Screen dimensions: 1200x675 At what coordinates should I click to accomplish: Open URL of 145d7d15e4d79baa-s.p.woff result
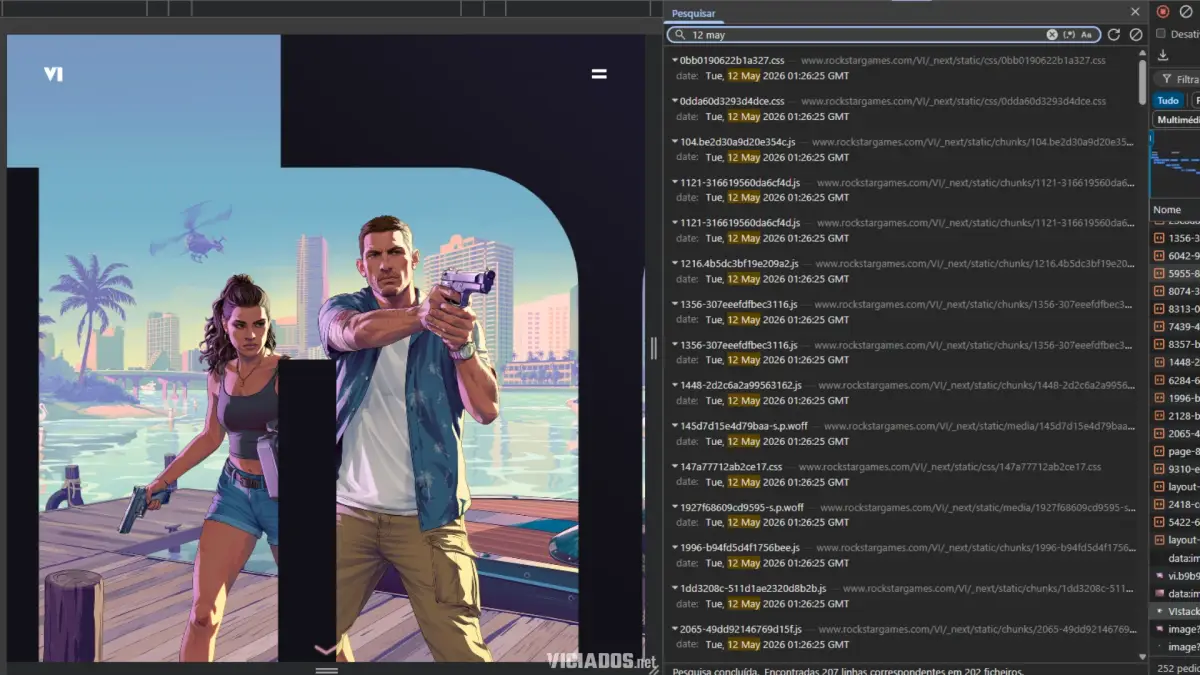[979, 426]
